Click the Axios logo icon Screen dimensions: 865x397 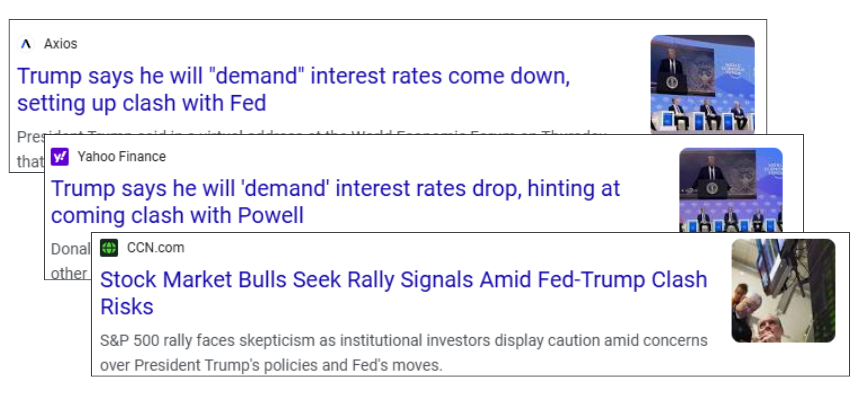[26, 44]
